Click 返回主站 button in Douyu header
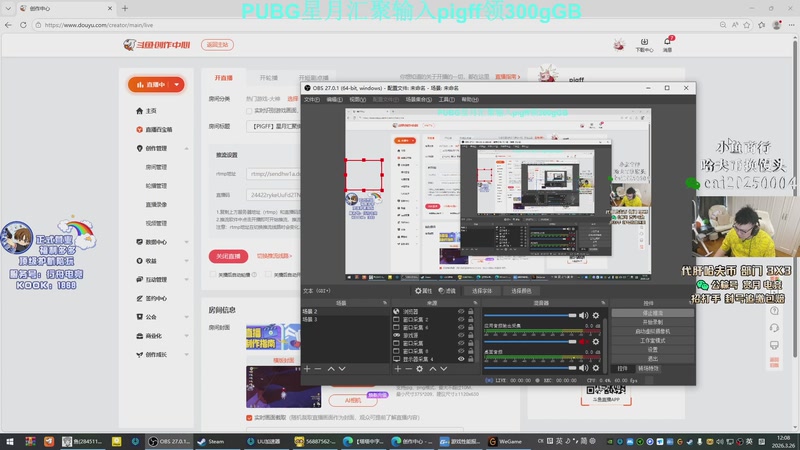800x450 pixels. pyautogui.click(x=217, y=45)
